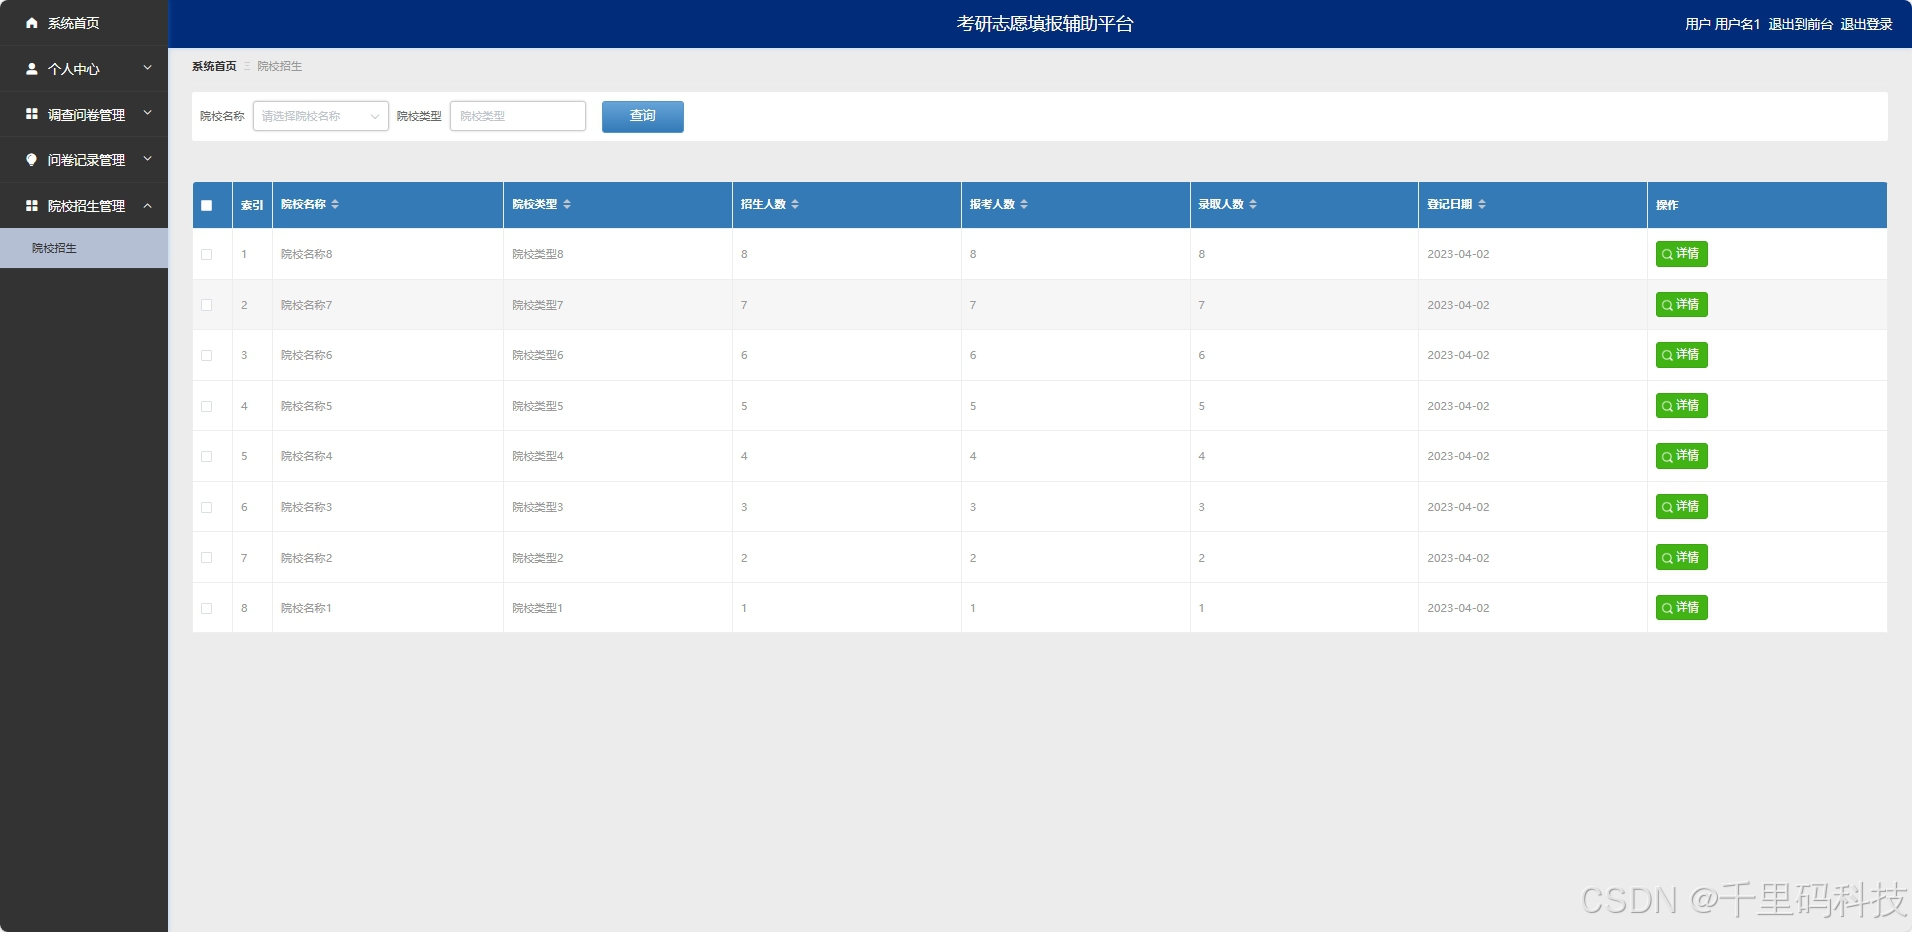Screen dimensions: 1912x932
Task: Sort table by 招生人数 column arrows
Action: [795, 204]
